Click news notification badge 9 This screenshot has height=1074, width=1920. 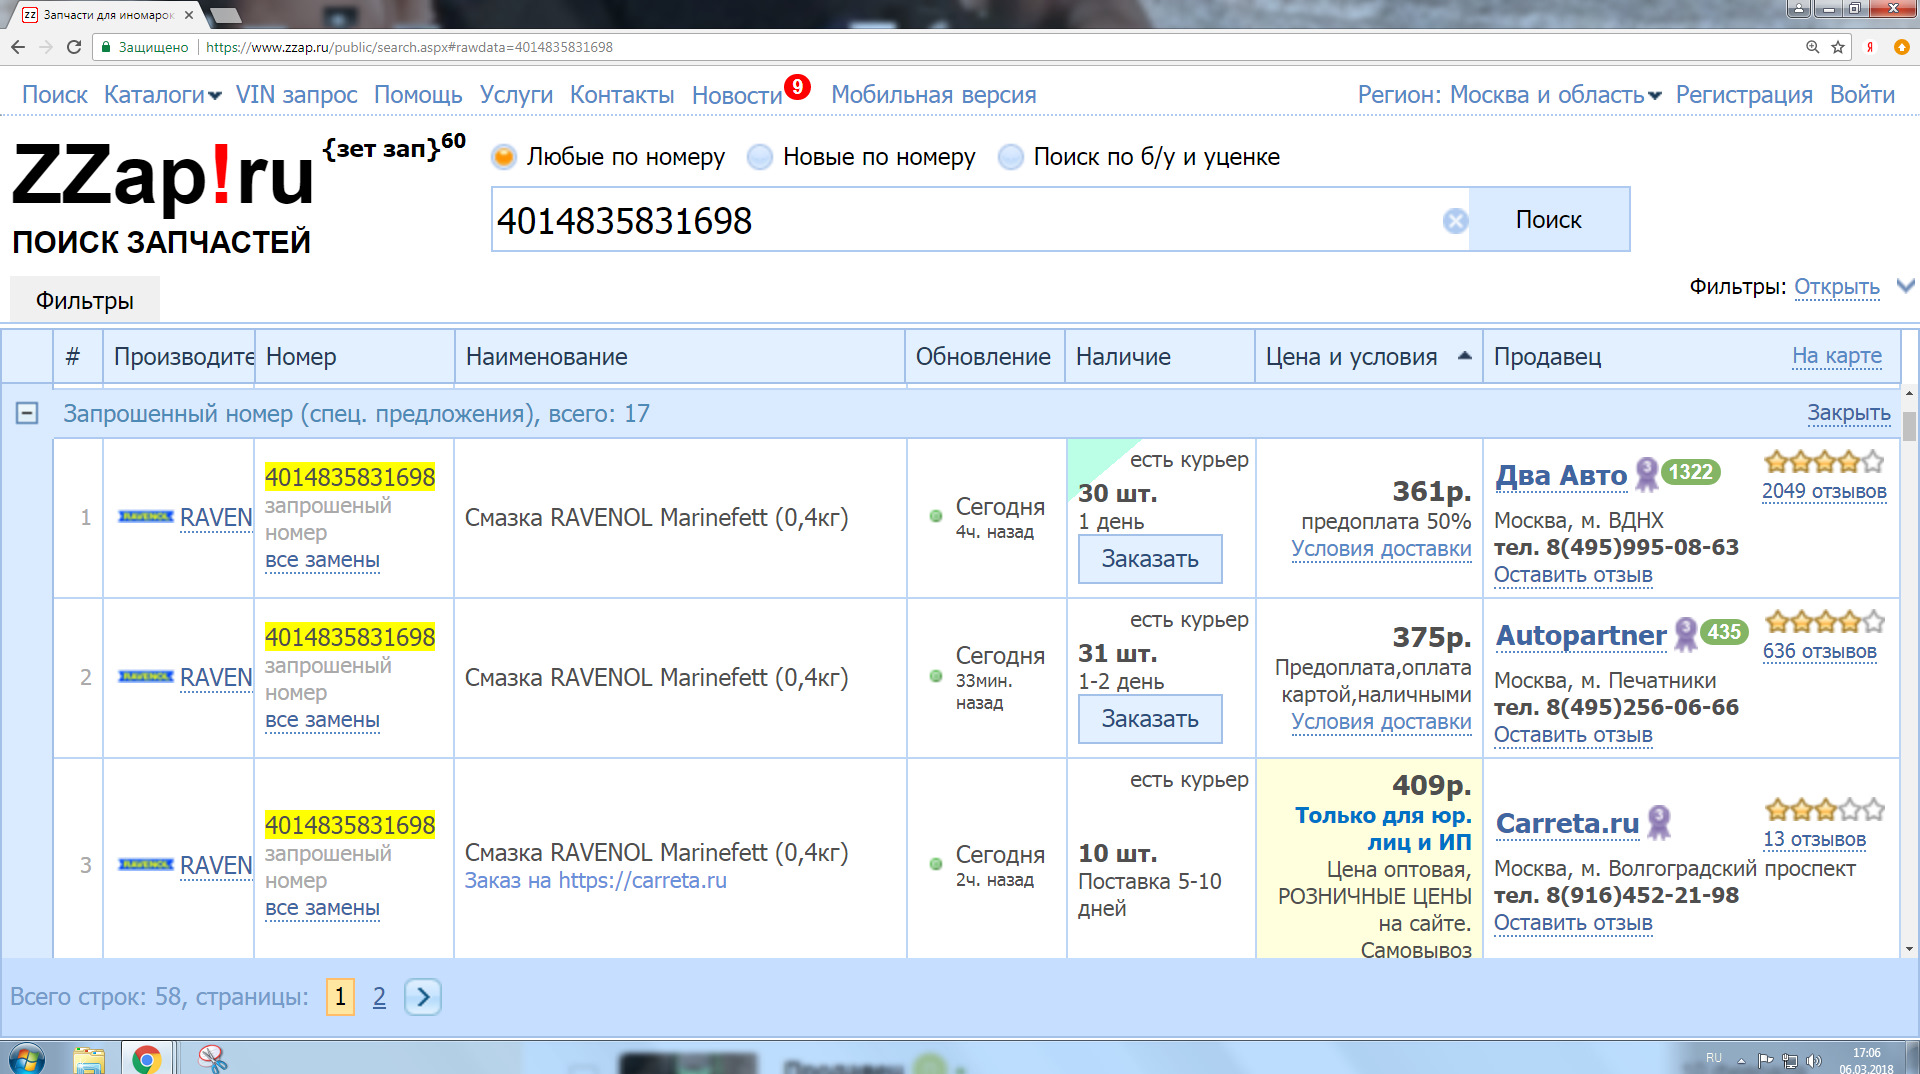coord(797,87)
